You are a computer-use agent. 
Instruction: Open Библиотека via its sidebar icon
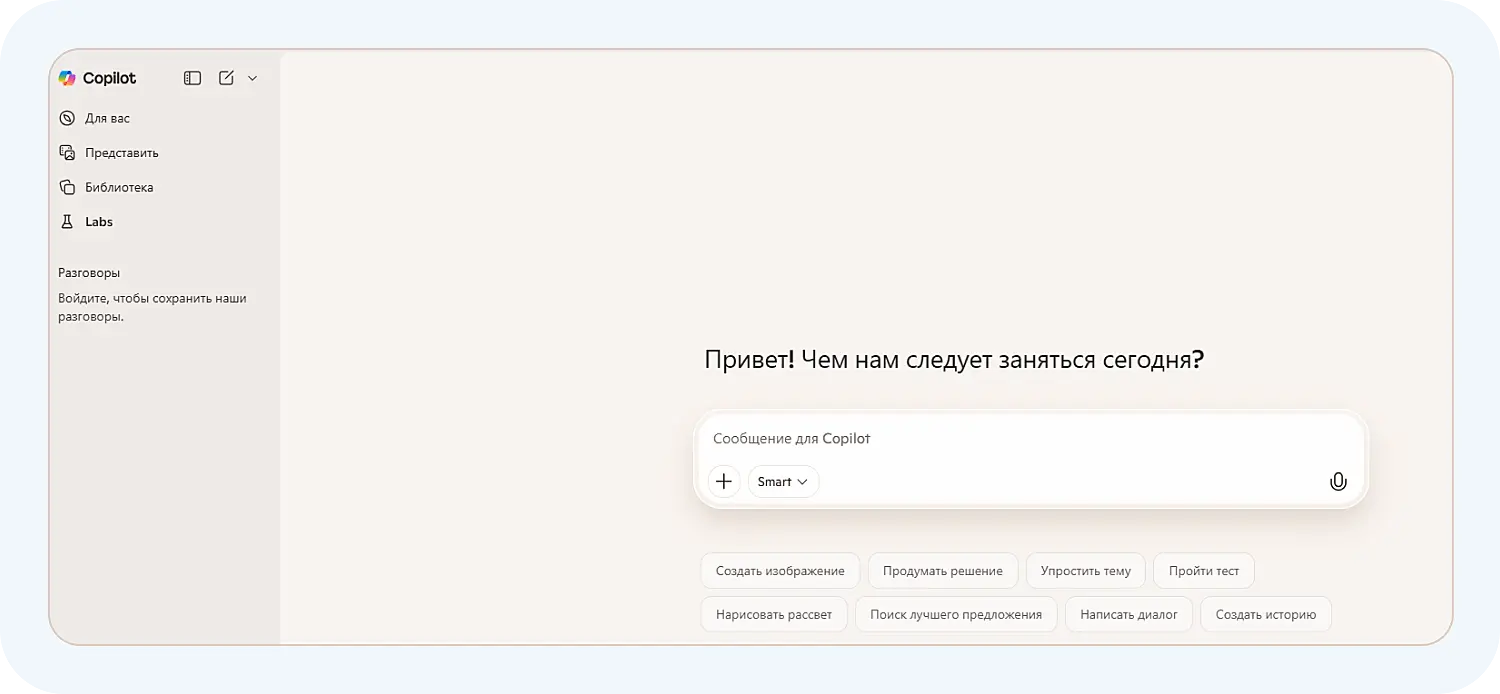(66, 187)
